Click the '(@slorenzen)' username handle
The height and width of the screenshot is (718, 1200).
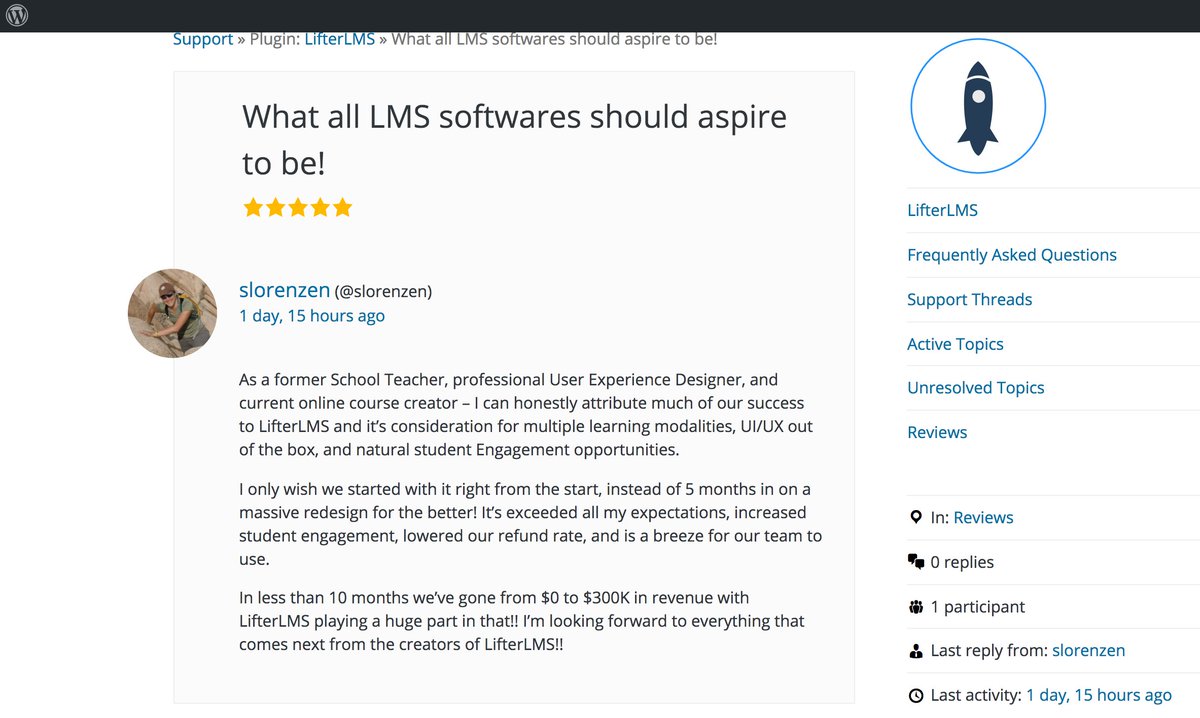click(383, 292)
